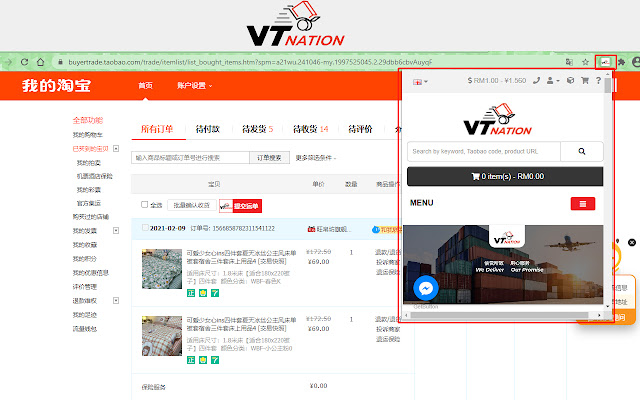Screen dimensions: 640x400
Task: Tick the 全选 select-all checkbox
Action: 144,204
